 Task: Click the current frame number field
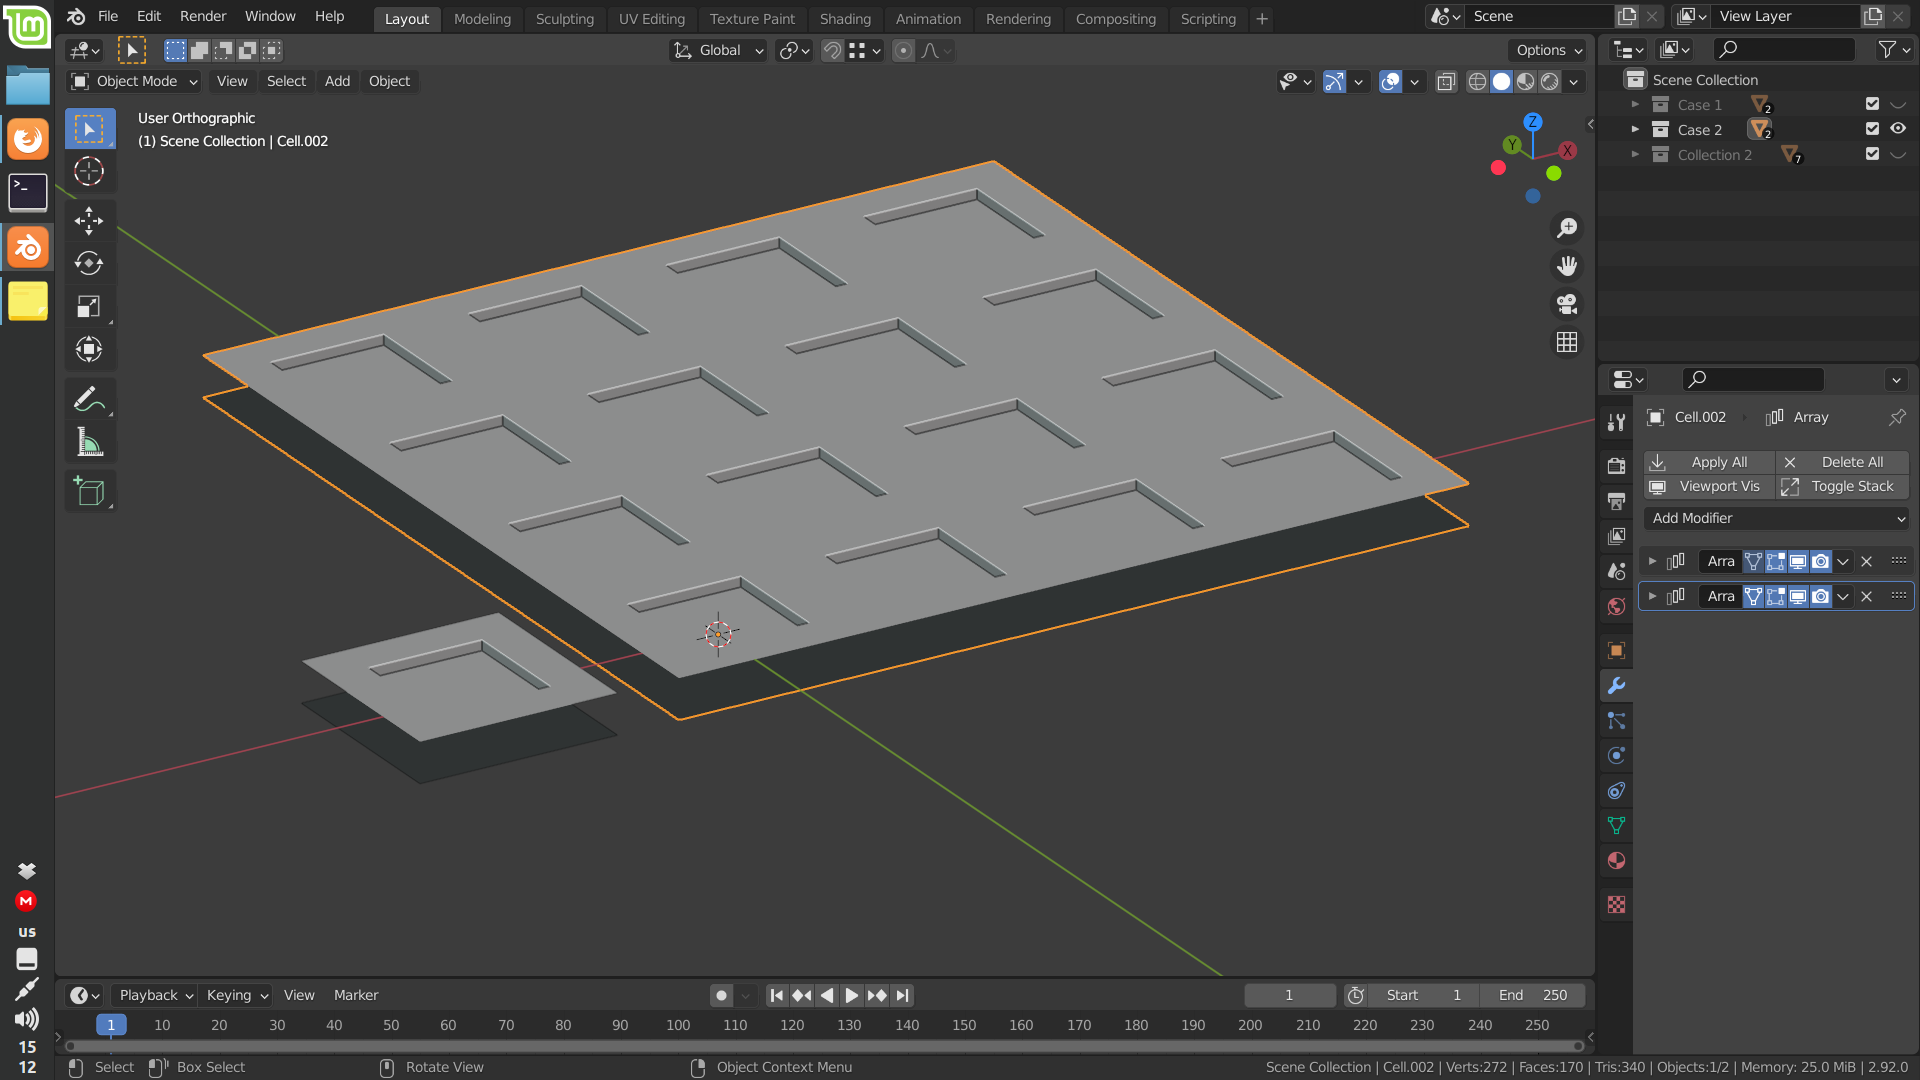[x=1289, y=995]
